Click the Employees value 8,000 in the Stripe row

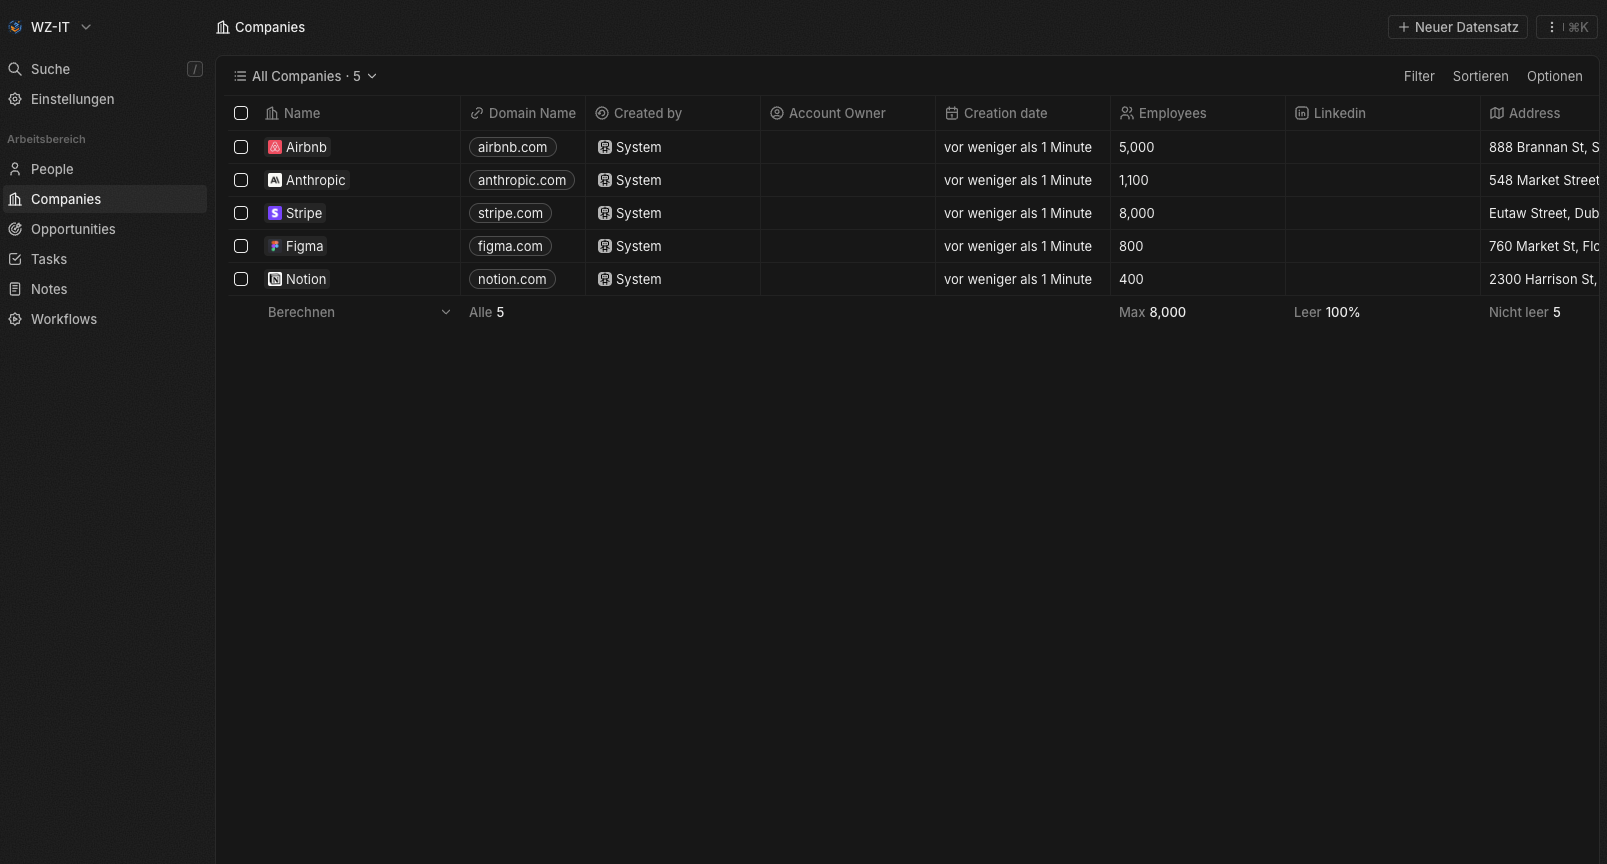tap(1137, 213)
